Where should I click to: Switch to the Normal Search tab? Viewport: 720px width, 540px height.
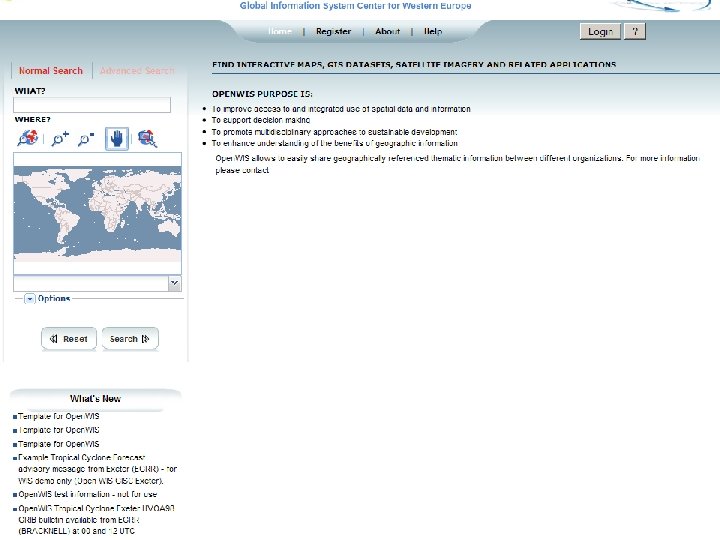point(51,71)
